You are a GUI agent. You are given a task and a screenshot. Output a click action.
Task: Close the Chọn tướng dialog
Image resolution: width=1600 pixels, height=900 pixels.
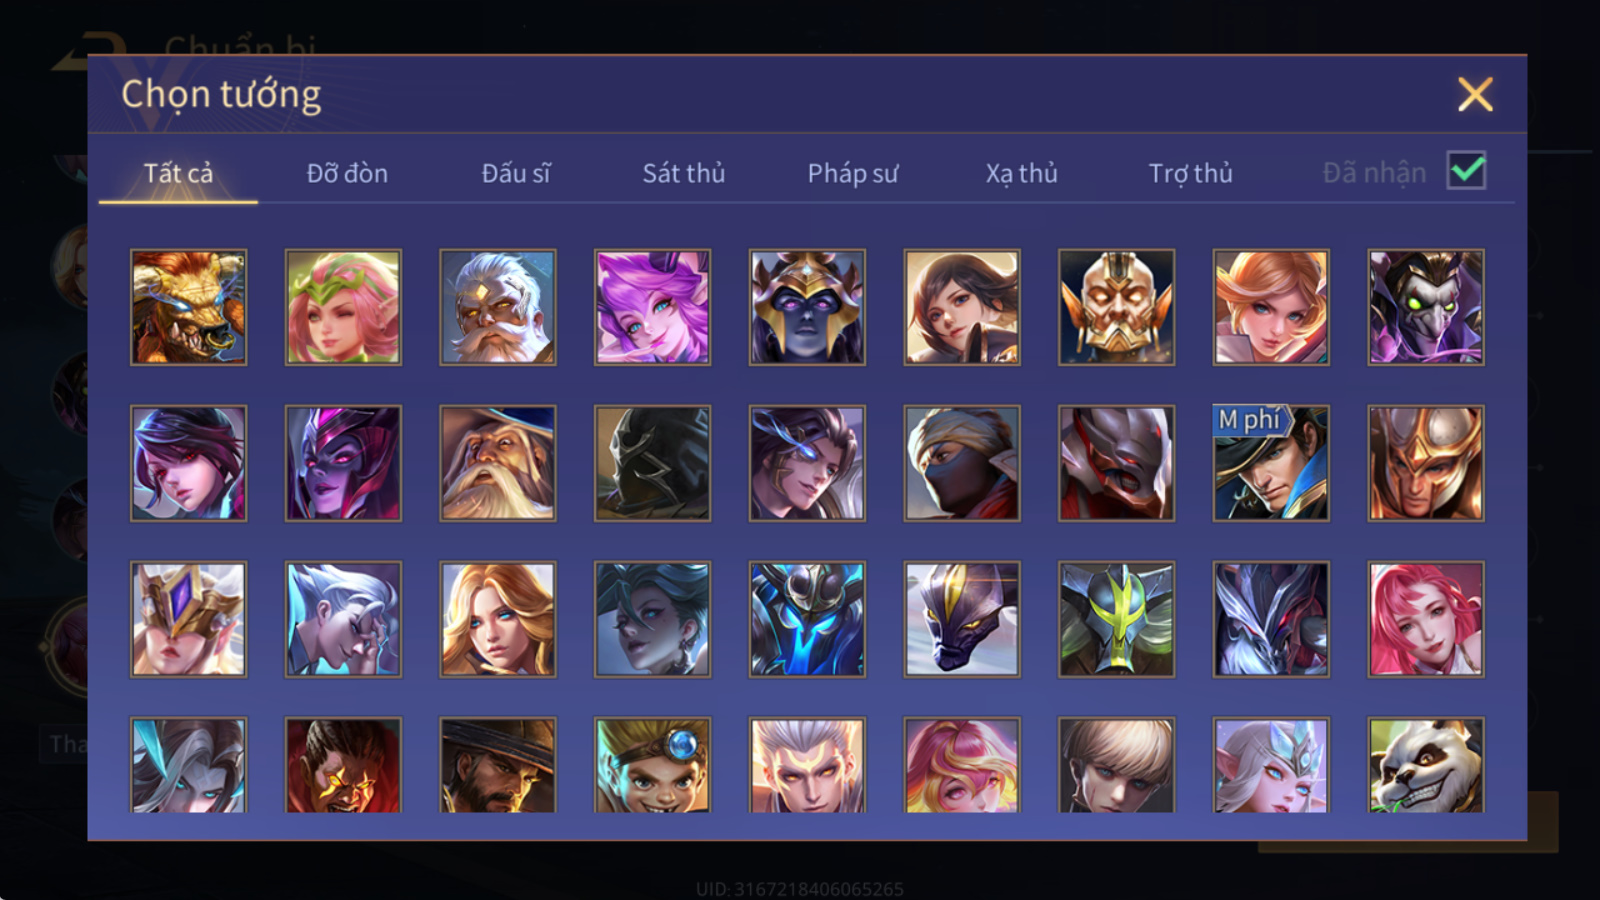1475,94
